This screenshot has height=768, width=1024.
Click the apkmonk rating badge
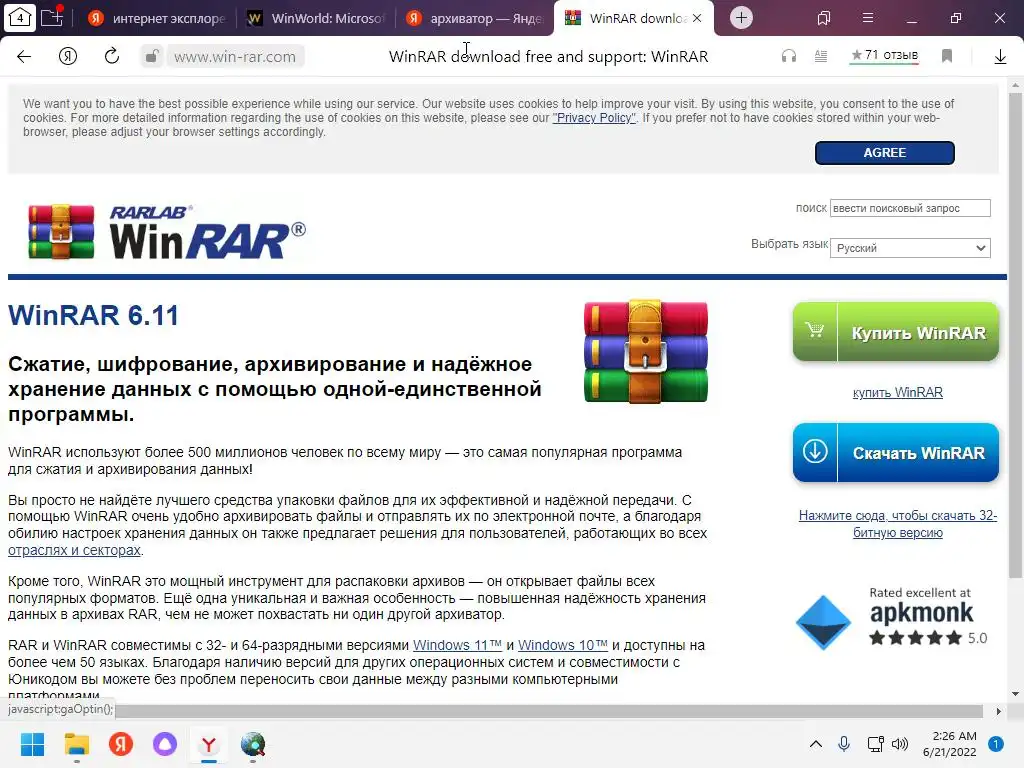(x=891, y=618)
